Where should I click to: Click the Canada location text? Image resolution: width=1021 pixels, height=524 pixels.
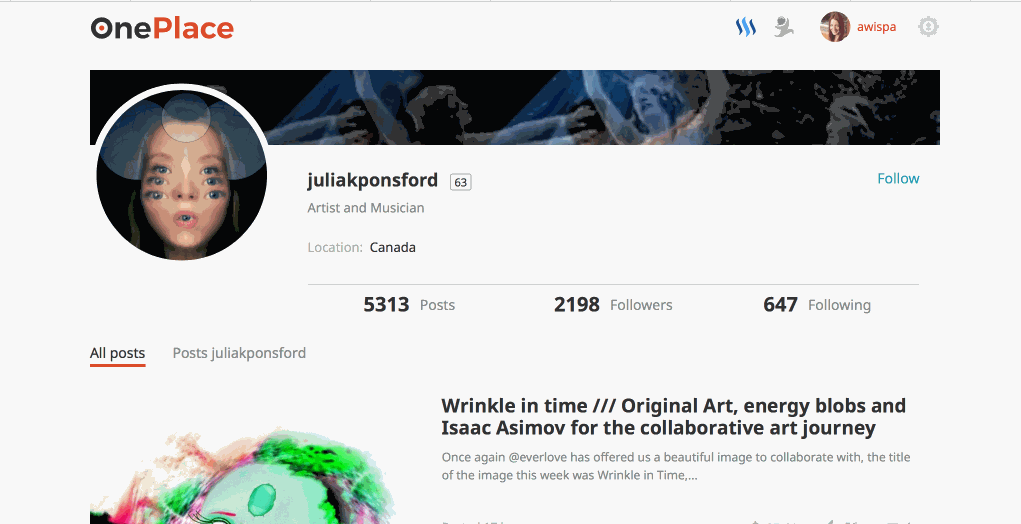coord(393,247)
